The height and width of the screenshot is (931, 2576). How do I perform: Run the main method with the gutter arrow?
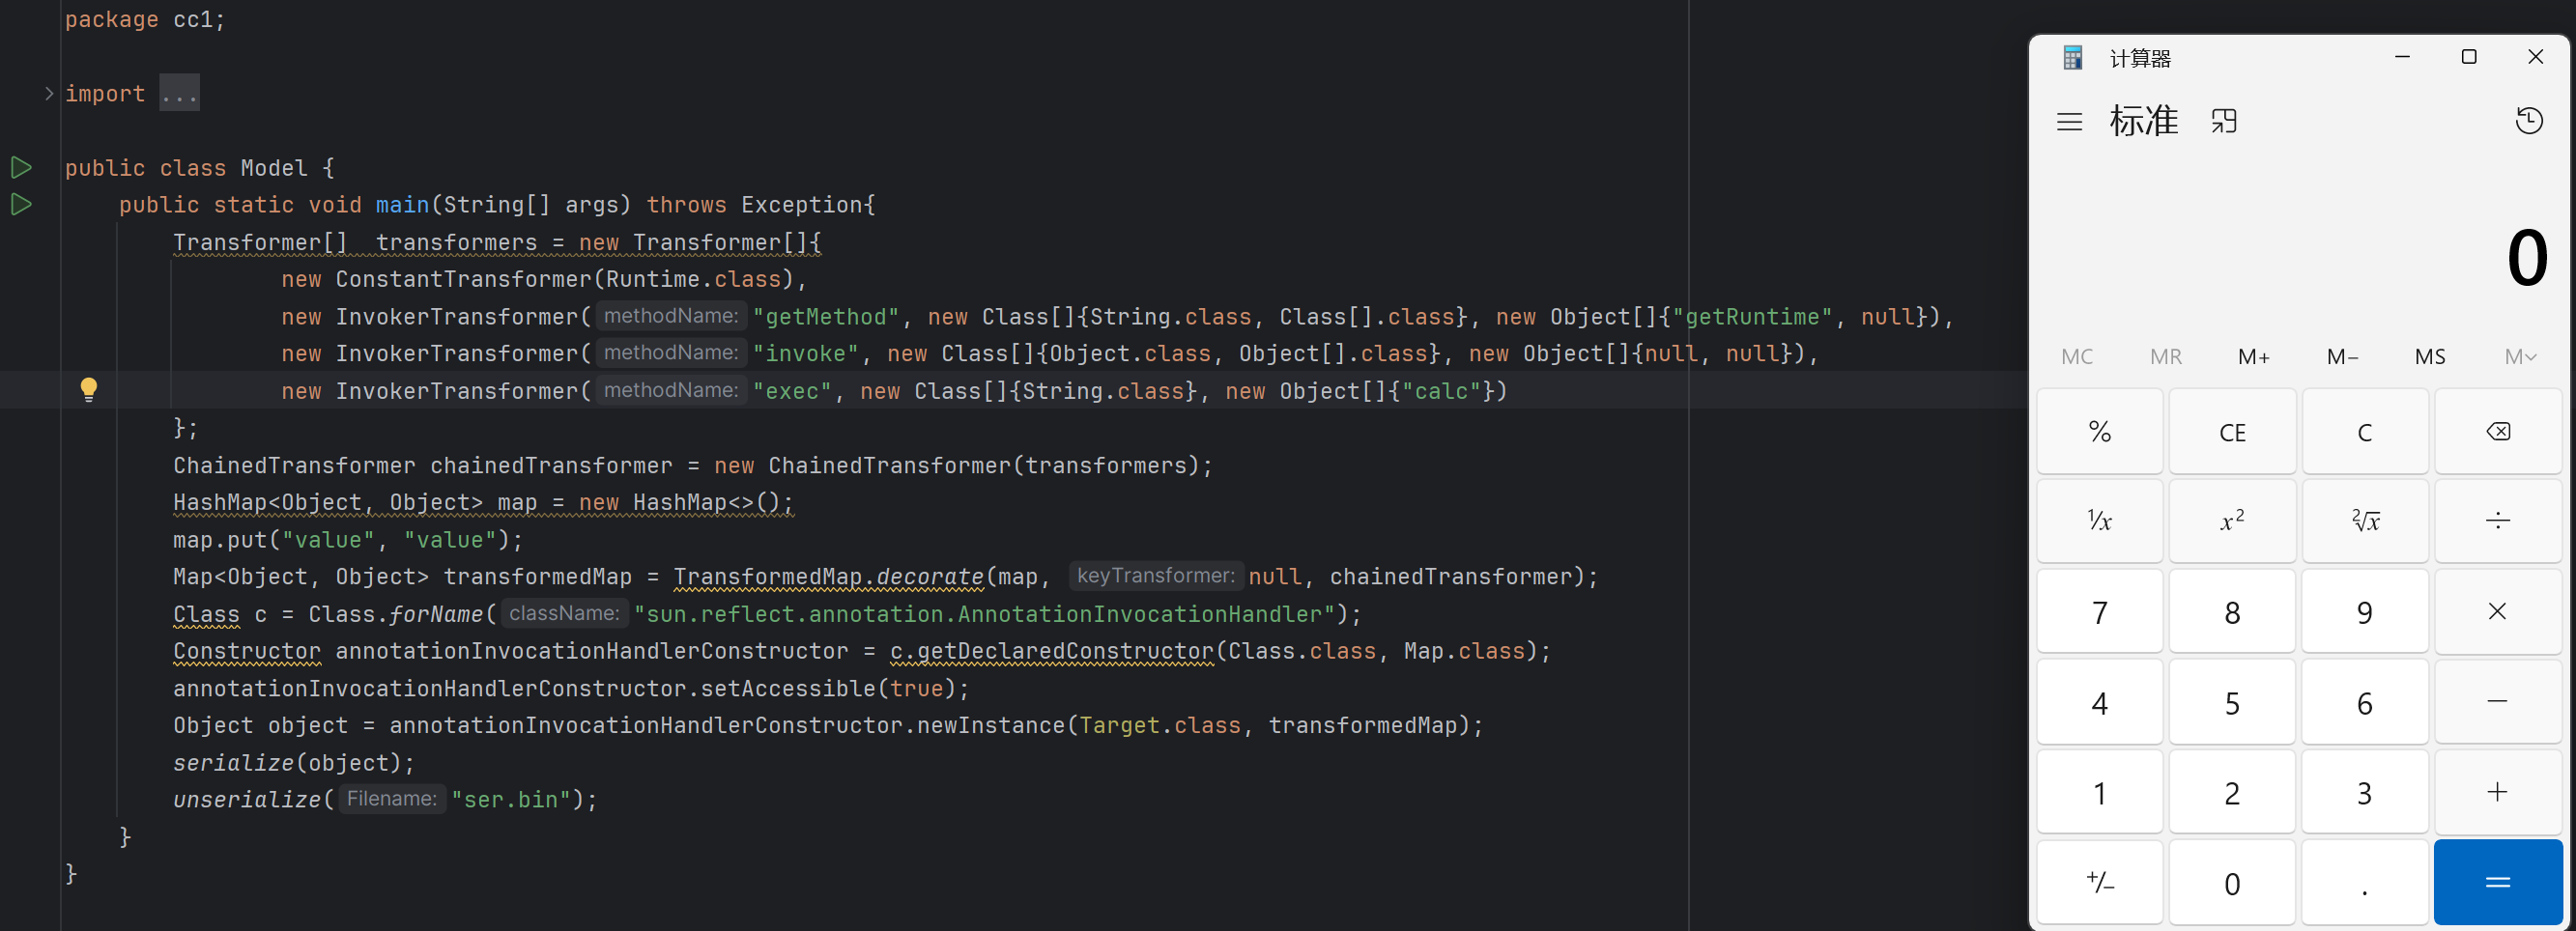click(x=21, y=204)
